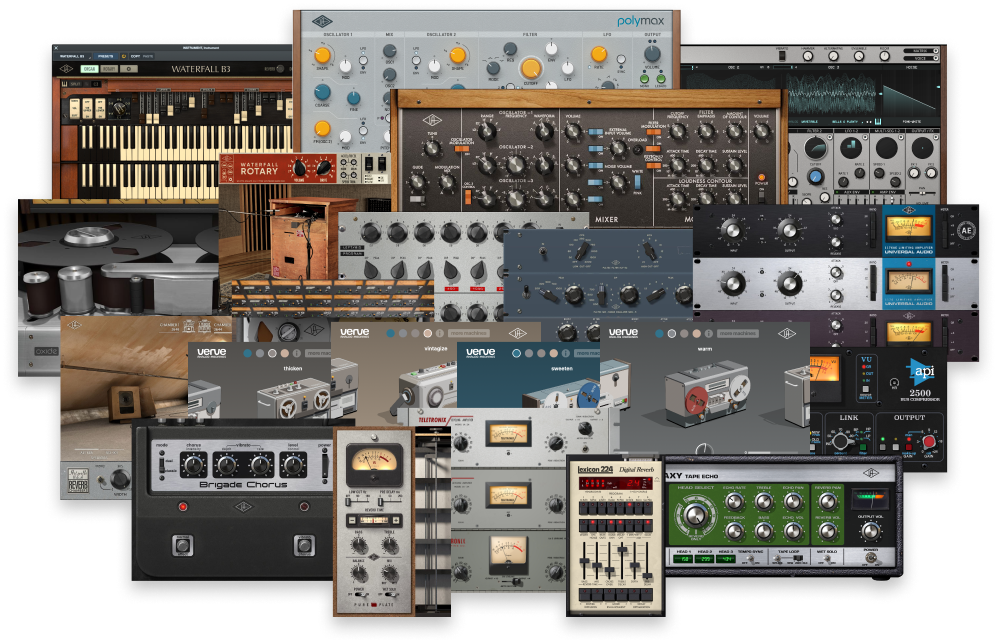
Task: Open Waterfall B3 settings gear tab
Action: 128,69
